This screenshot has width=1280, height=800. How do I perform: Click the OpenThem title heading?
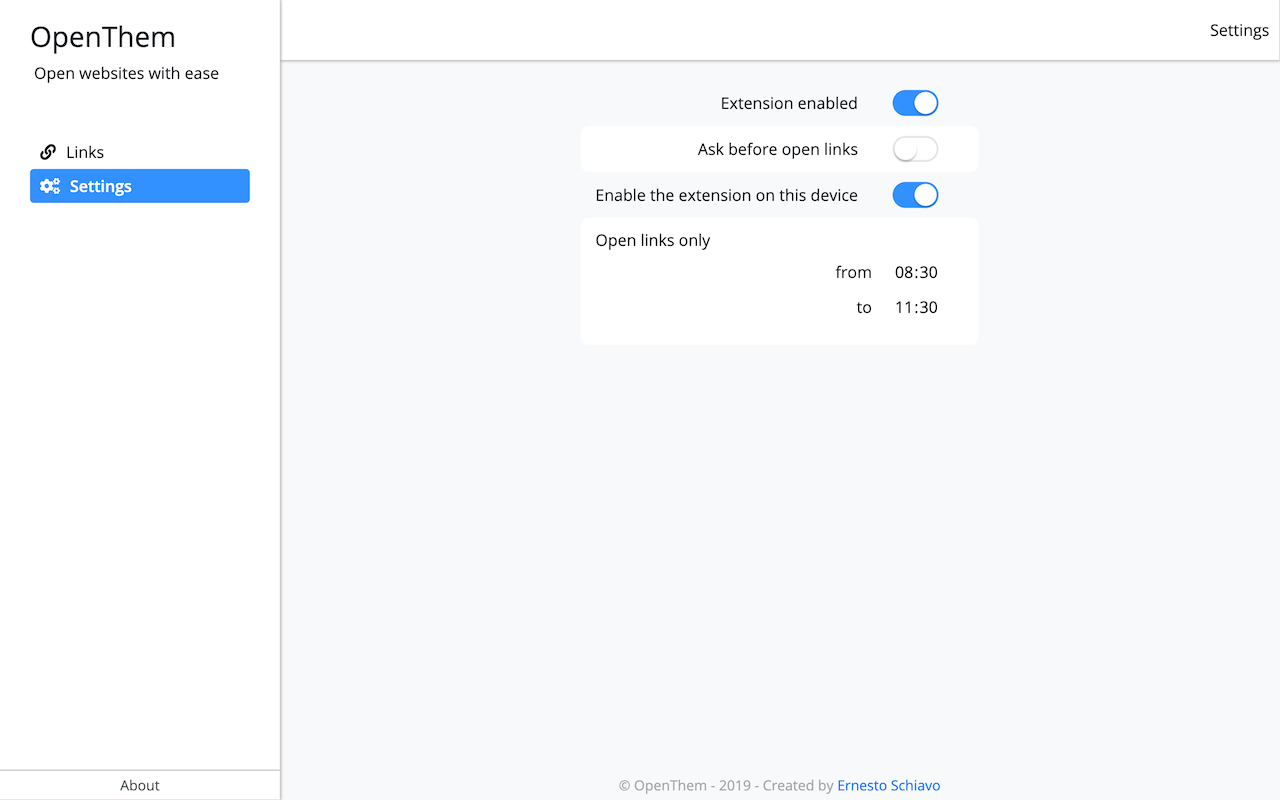coord(103,37)
